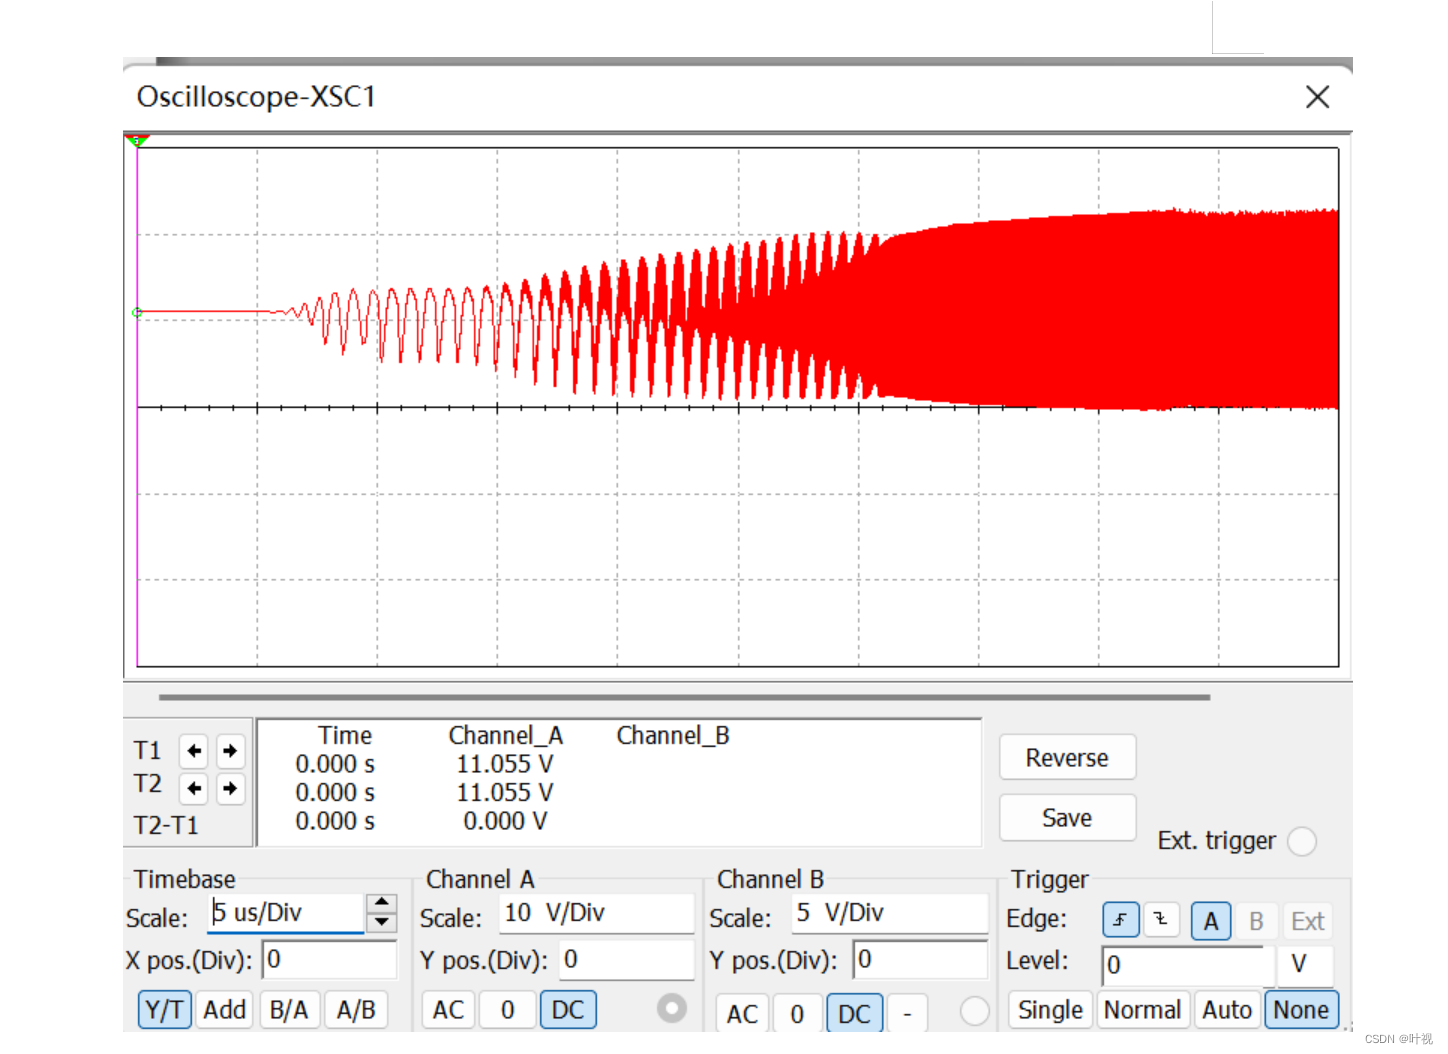Set trigger mode to None

click(1301, 1010)
